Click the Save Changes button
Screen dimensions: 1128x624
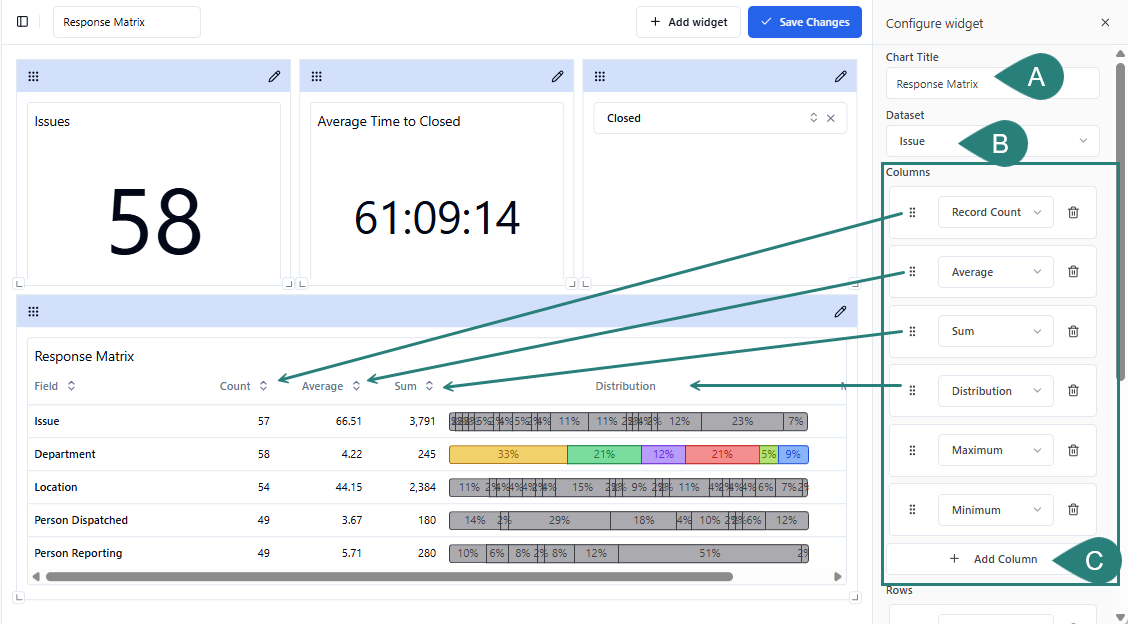point(804,22)
